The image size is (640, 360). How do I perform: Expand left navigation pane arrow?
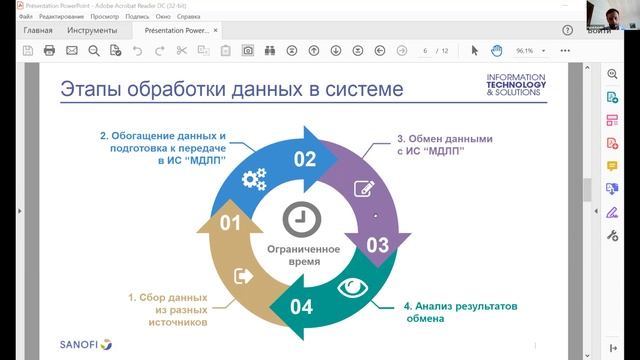click(x=20, y=211)
